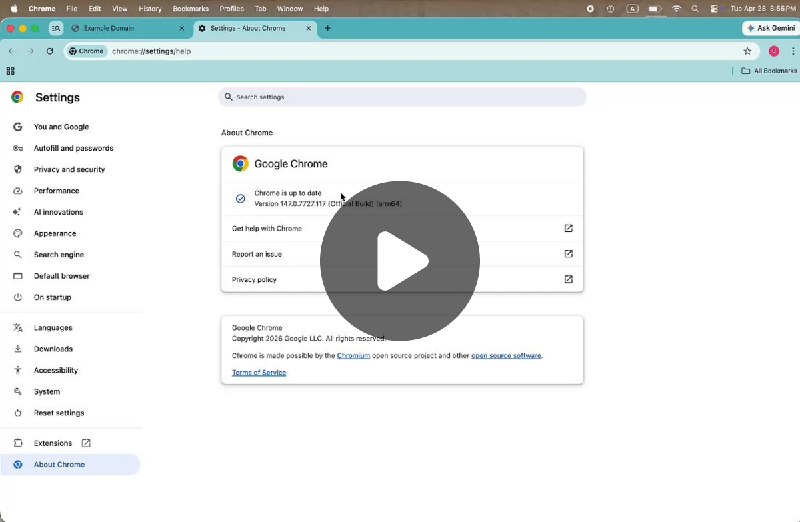The image size is (800, 522).
Task: Click the sparkle icon beside AI innovations
Action: pos(17,212)
